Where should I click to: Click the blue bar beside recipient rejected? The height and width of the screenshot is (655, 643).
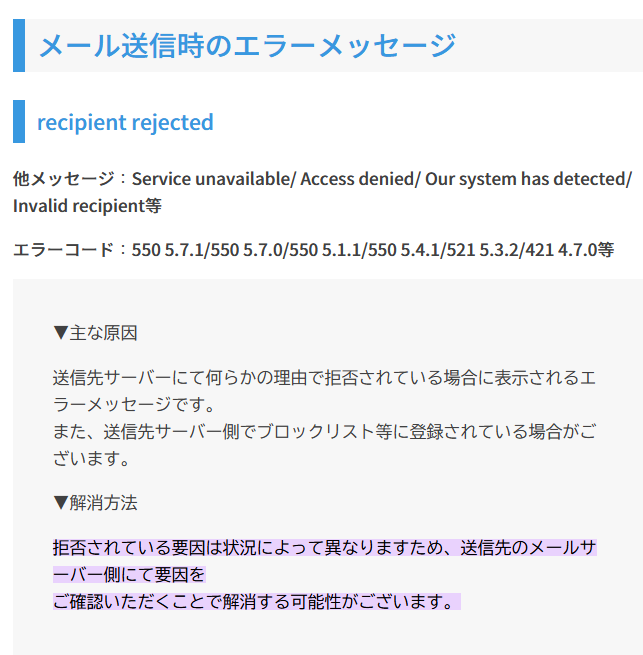coord(18,122)
